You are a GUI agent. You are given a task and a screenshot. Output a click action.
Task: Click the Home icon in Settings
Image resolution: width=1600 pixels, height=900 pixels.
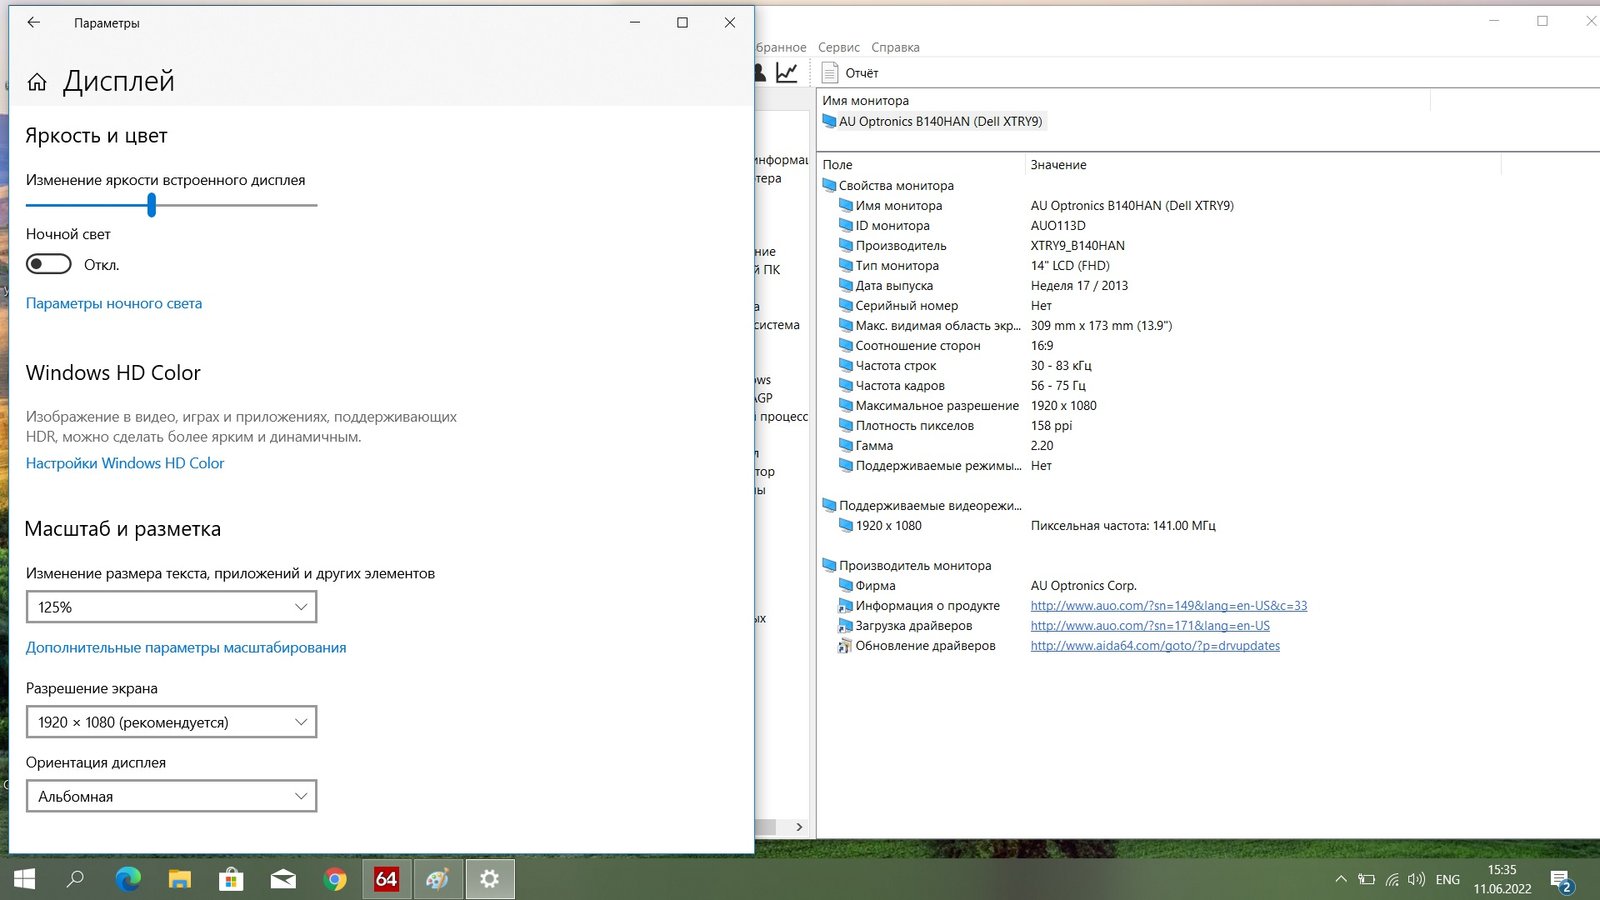point(37,82)
